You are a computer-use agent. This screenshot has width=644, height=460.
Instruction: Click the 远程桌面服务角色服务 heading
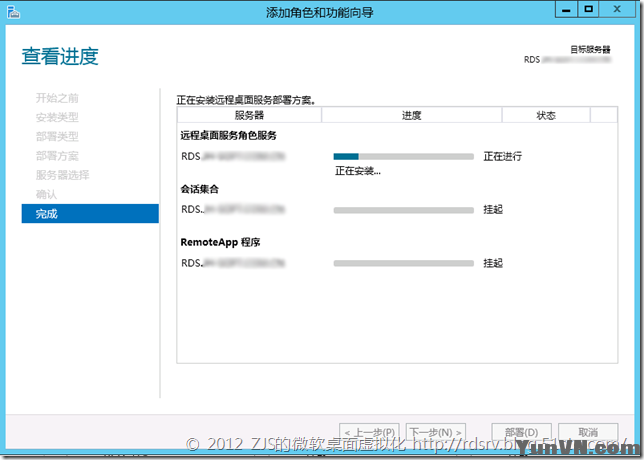[x=228, y=136]
